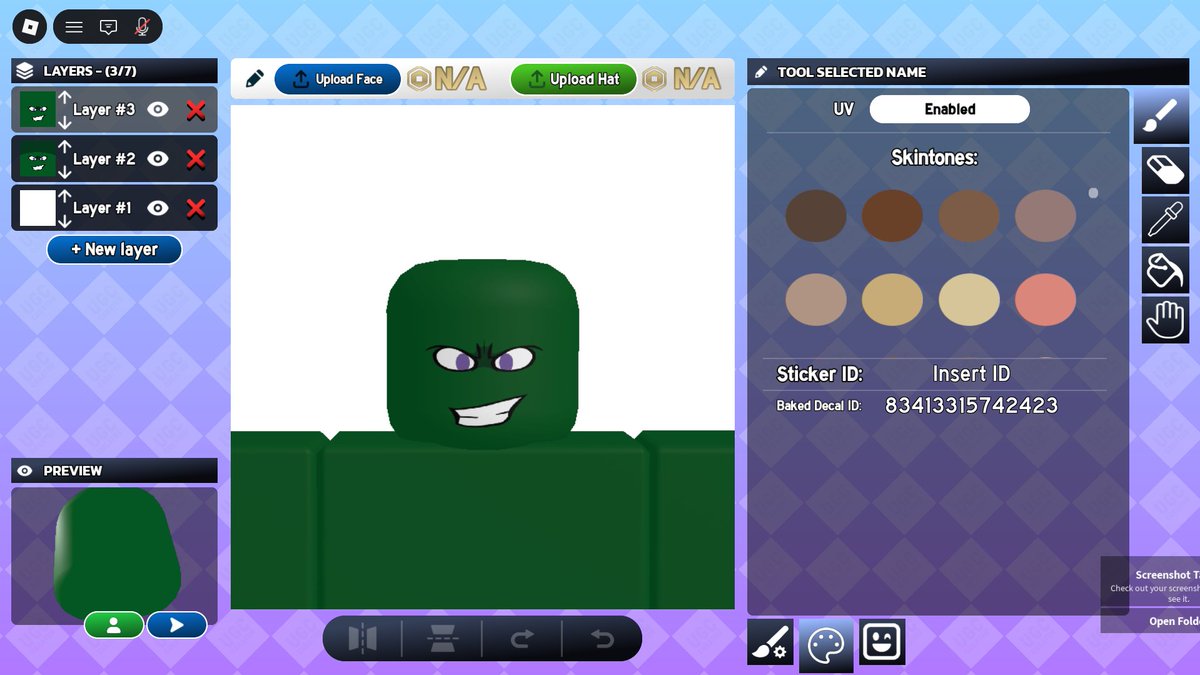Click the head preview thumbnail
Screen dimensions: 1200x675
click(114, 555)
